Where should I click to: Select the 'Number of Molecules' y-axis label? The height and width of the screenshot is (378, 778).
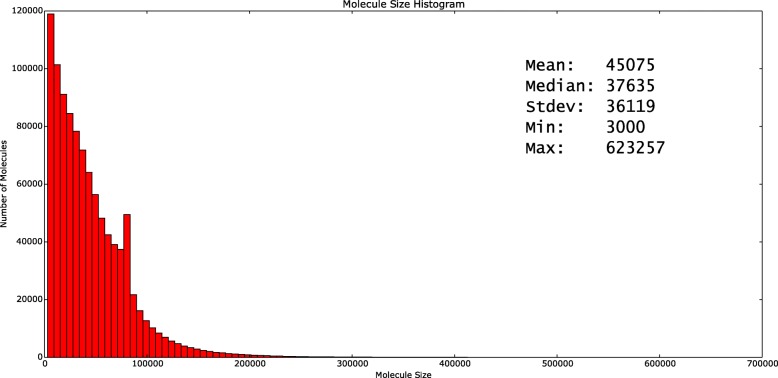tap(4, 184)
